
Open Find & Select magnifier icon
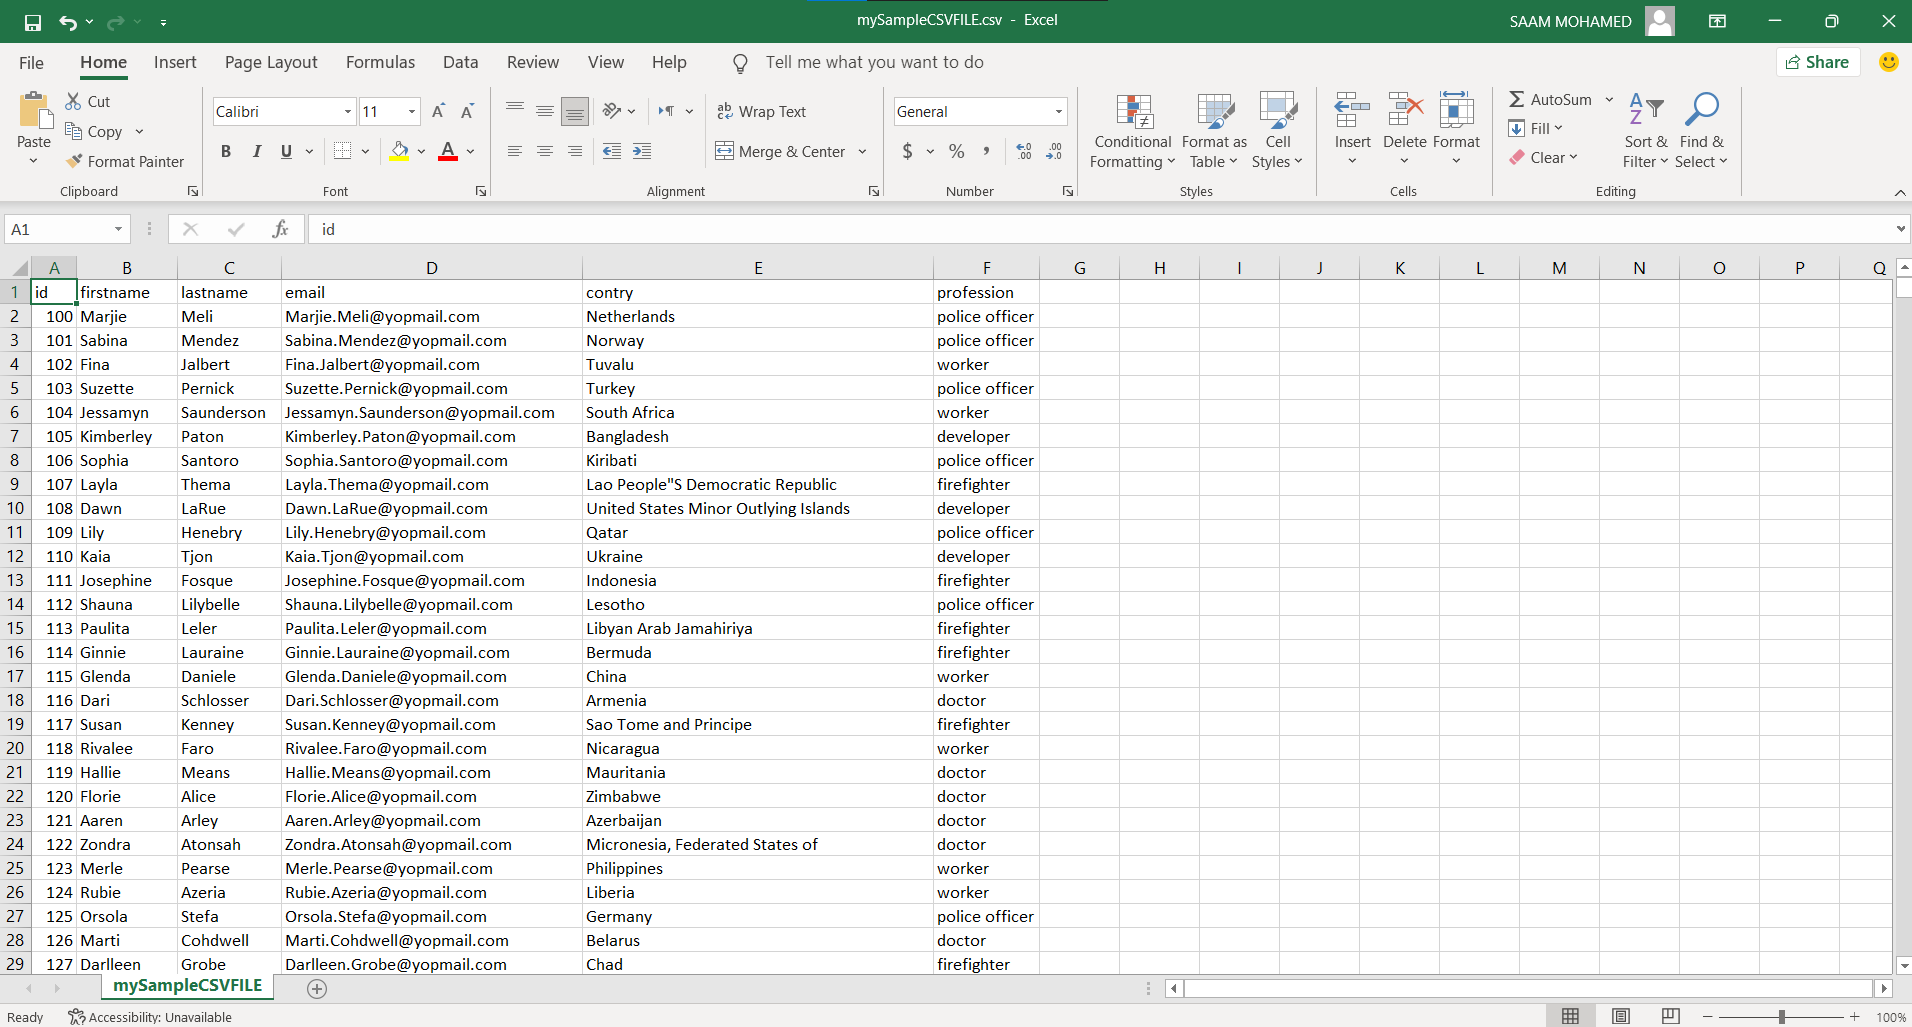(1701, 110)
